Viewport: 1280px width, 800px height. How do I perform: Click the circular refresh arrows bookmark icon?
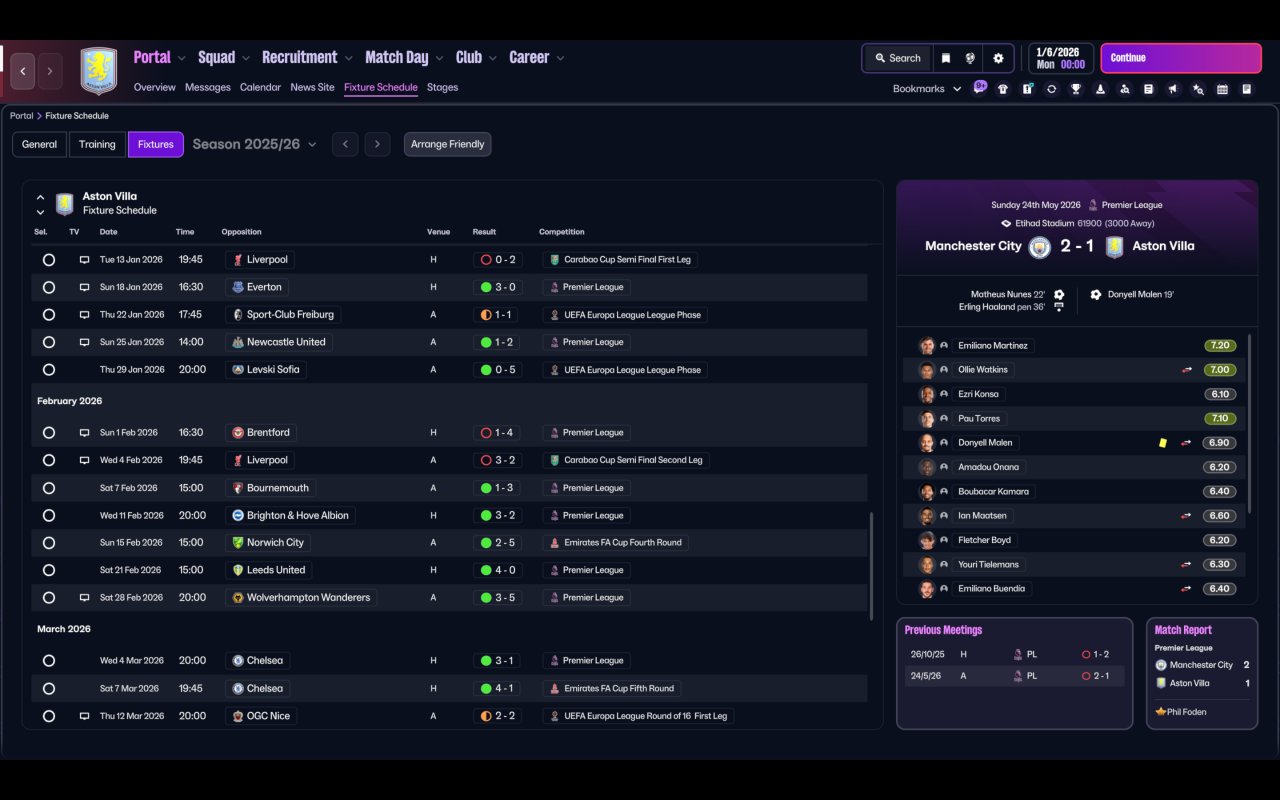point(1051,89)
